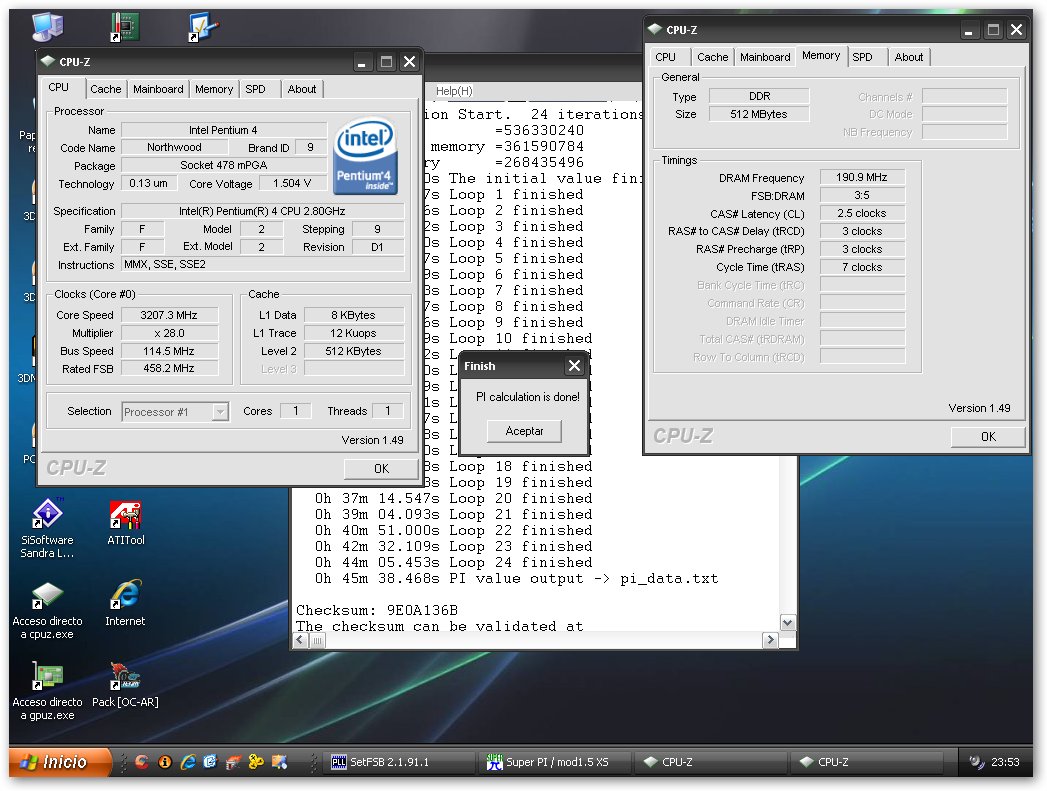1047x791 pixels.
Task: Click the system tray volume icon
Action: click(x=977, y=762)
